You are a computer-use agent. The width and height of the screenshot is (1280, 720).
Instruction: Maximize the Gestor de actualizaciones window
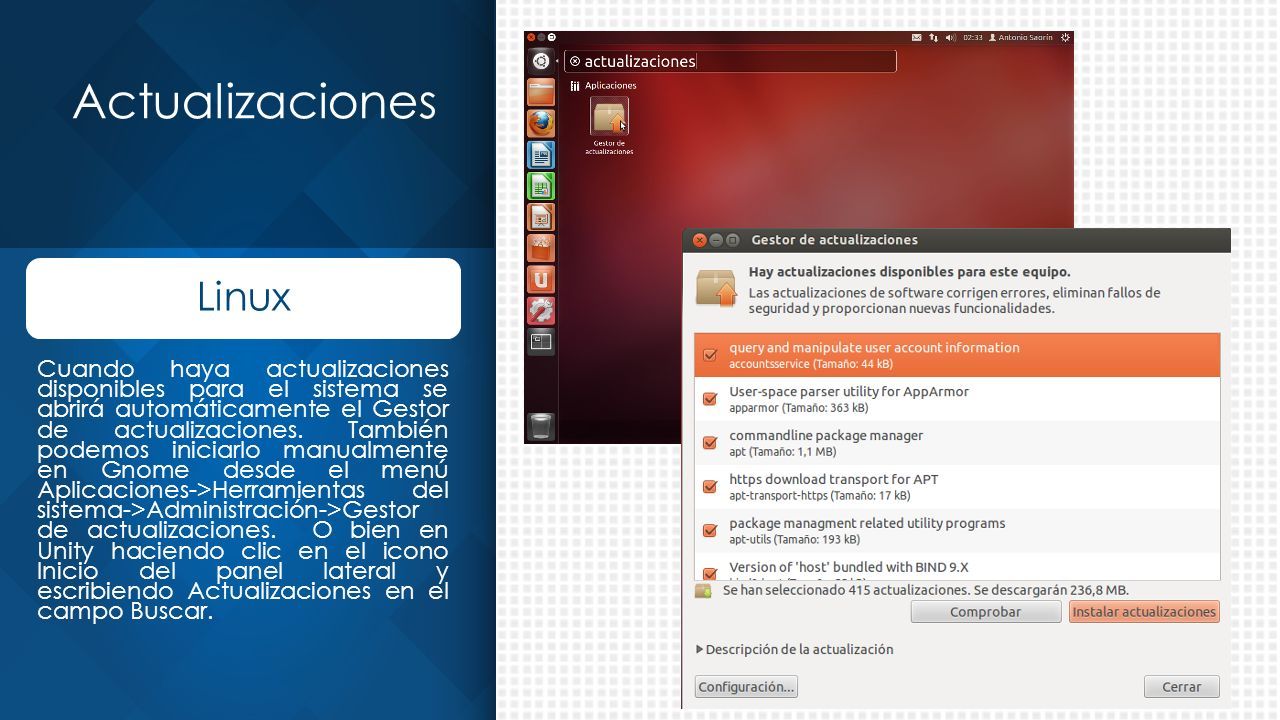(x=732, y=240)
